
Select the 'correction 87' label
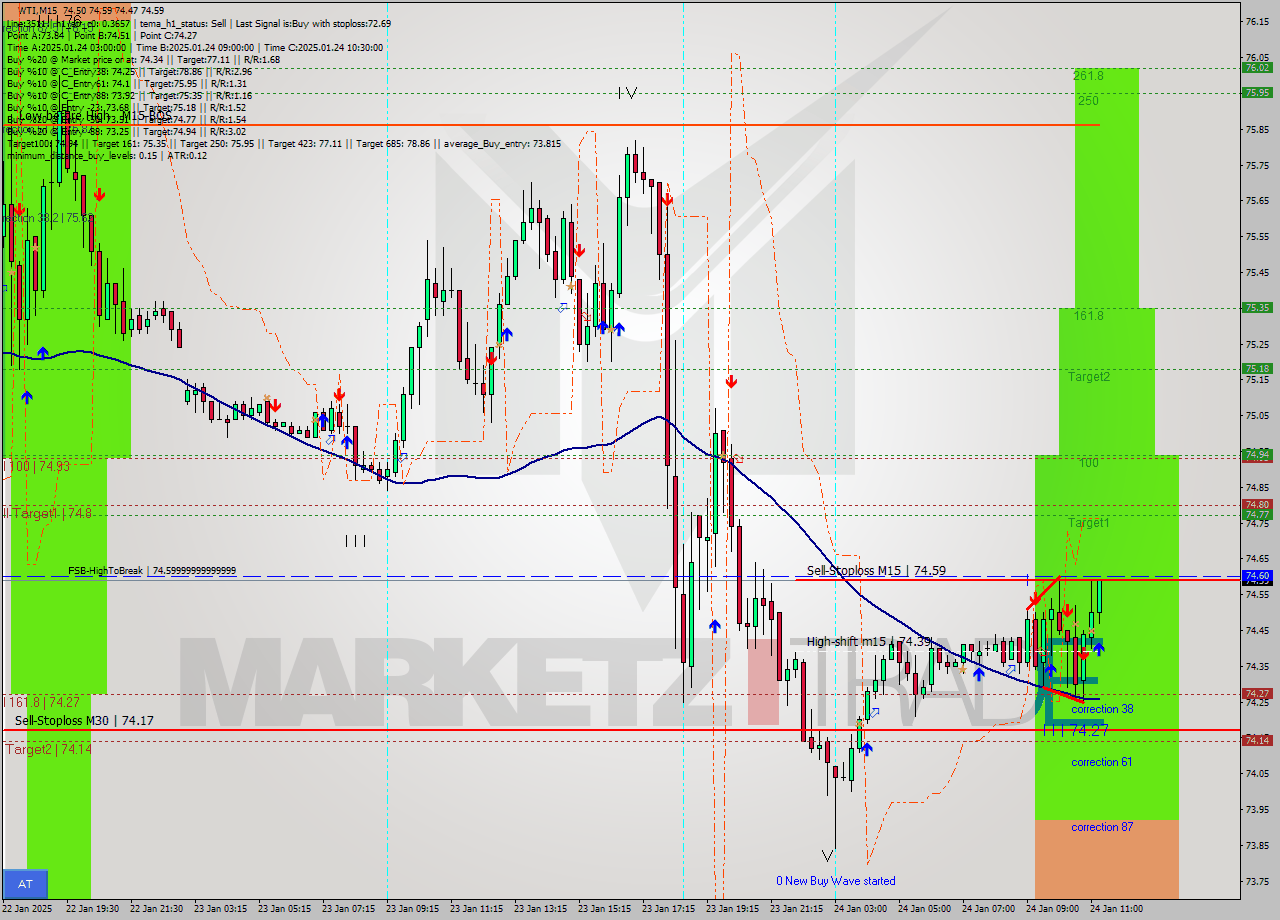click(1102, 827)
